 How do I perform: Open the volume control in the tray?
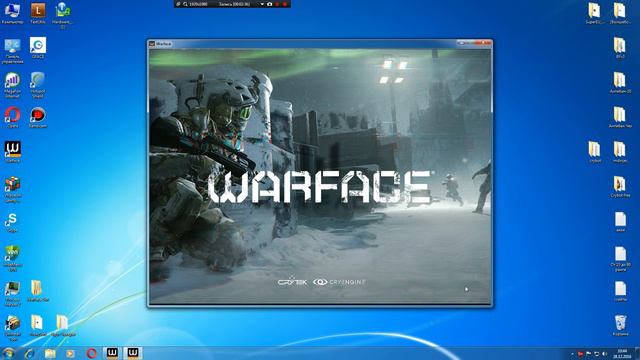[604, 354]
